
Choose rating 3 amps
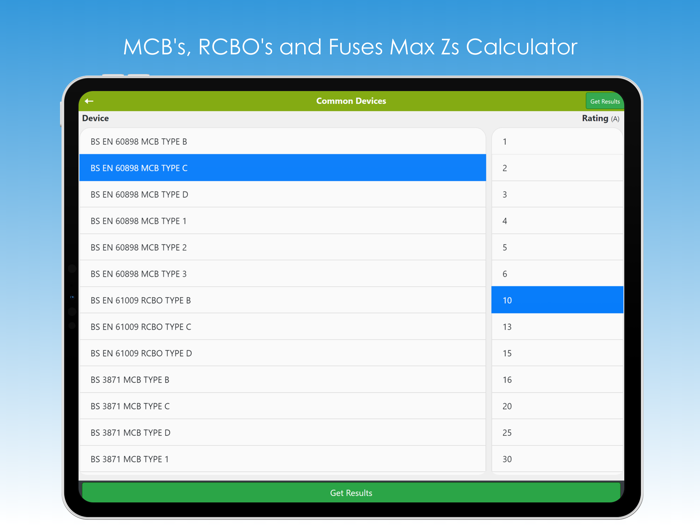[x=557, y=194]
